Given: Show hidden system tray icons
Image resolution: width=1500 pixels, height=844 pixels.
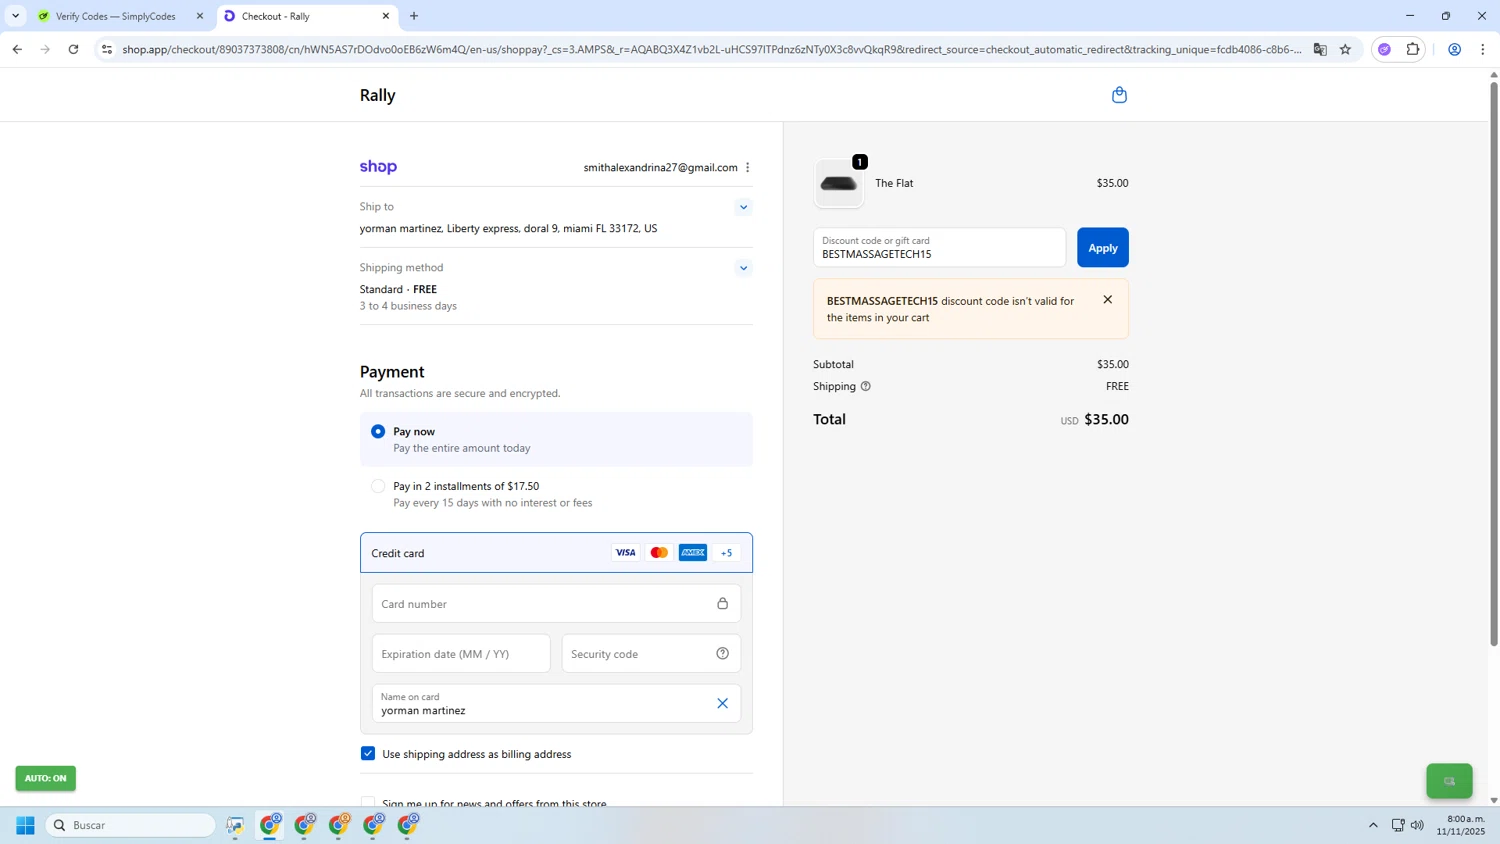Looking at the screenshot, I should point(1373,825).
